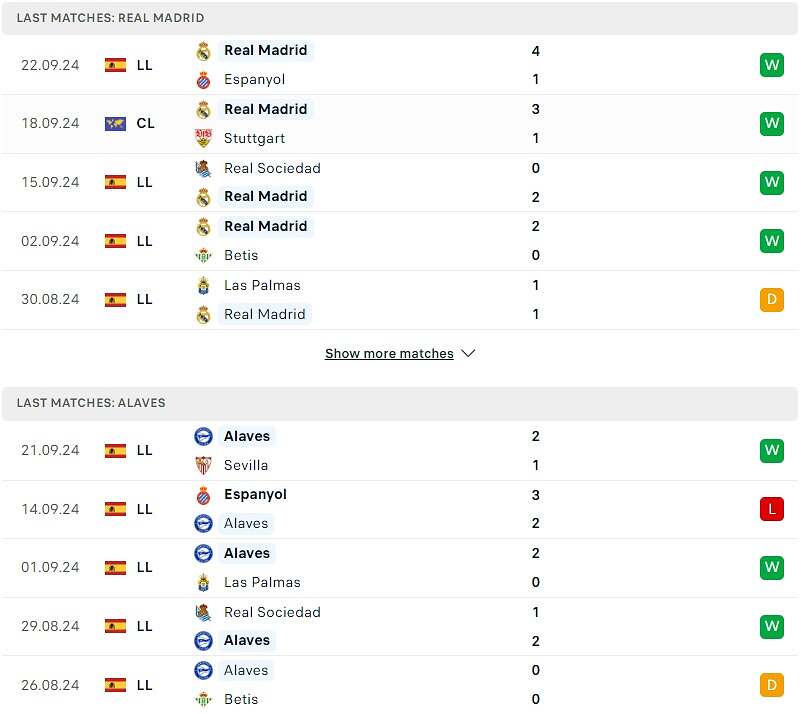802x714 pixels.
Task: Click the Stuttgart club crest
Action: click(x=203, y=139)
